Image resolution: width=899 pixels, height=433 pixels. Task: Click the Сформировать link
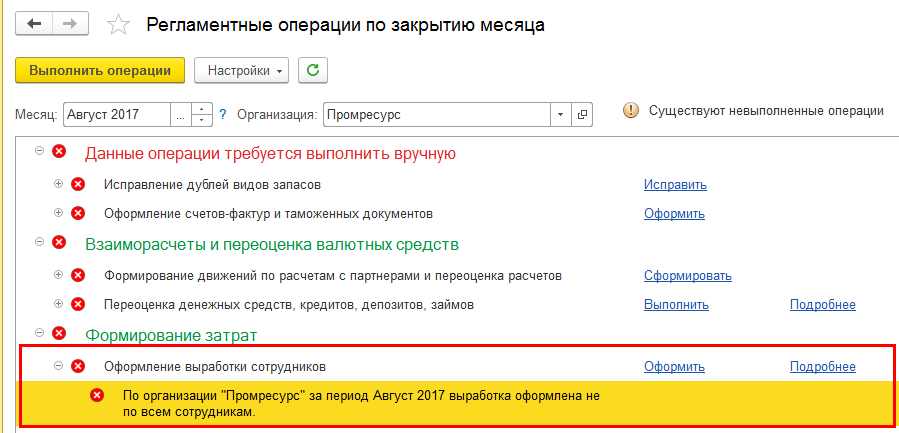[x=687, y=275]
